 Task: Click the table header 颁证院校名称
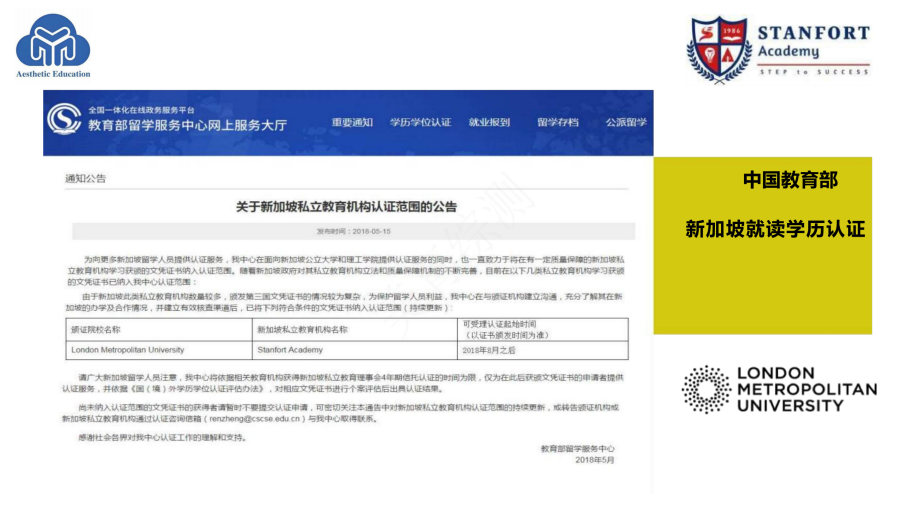[x=96, y=330]
